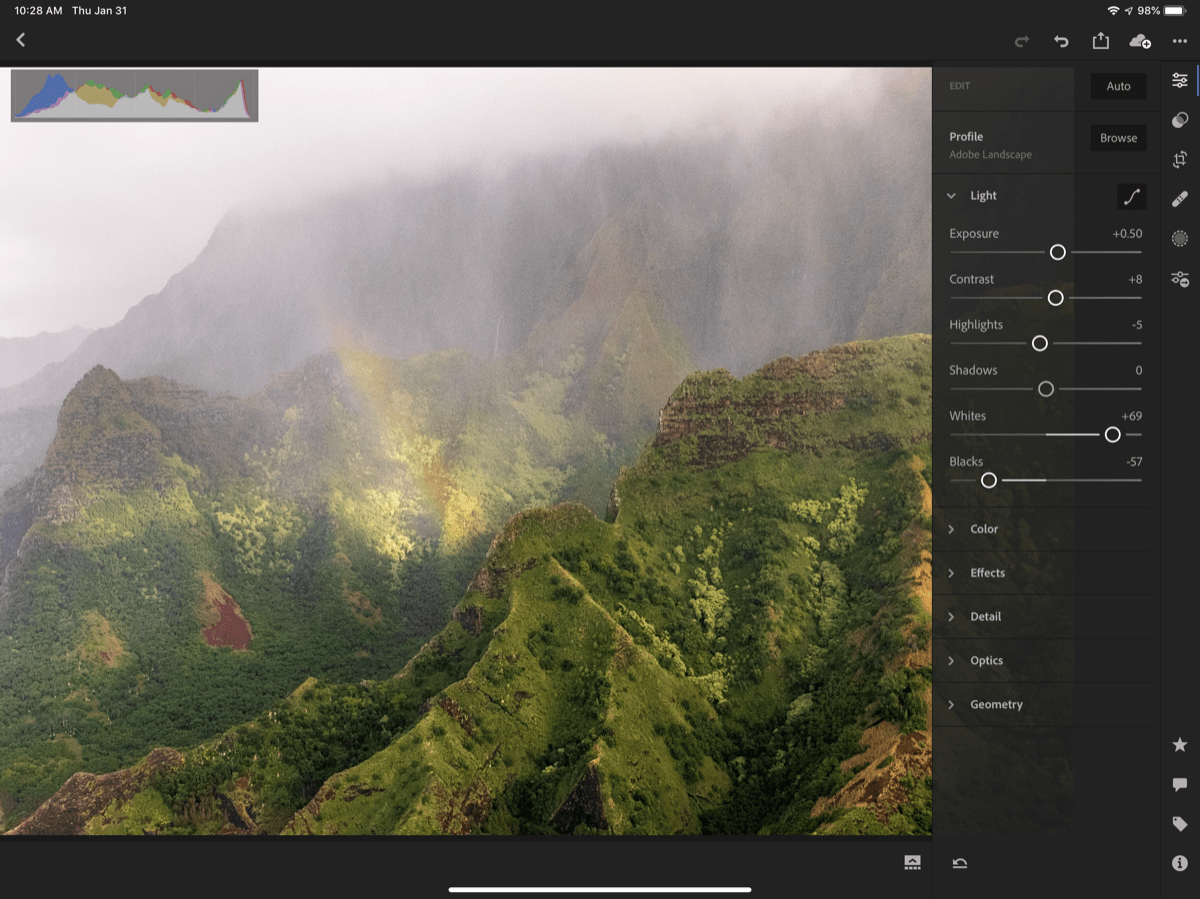Viewport: 1200px width, 899px height.
Task: Tap the share export icon
Action: coord(1100,40)
